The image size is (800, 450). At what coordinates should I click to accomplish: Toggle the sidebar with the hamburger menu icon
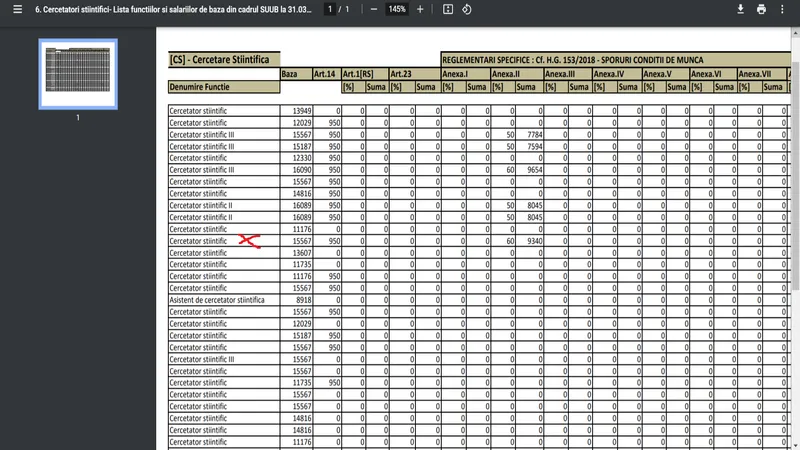[x=16, y=9]
